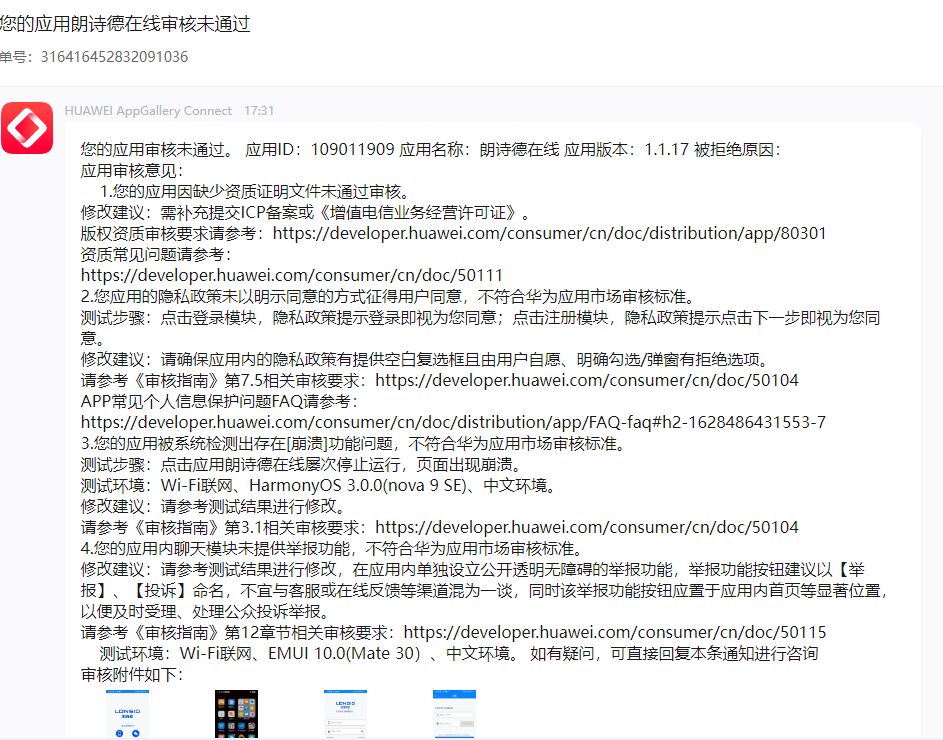Open the distribution/app/80301 qualification link

tap(550, 233)
